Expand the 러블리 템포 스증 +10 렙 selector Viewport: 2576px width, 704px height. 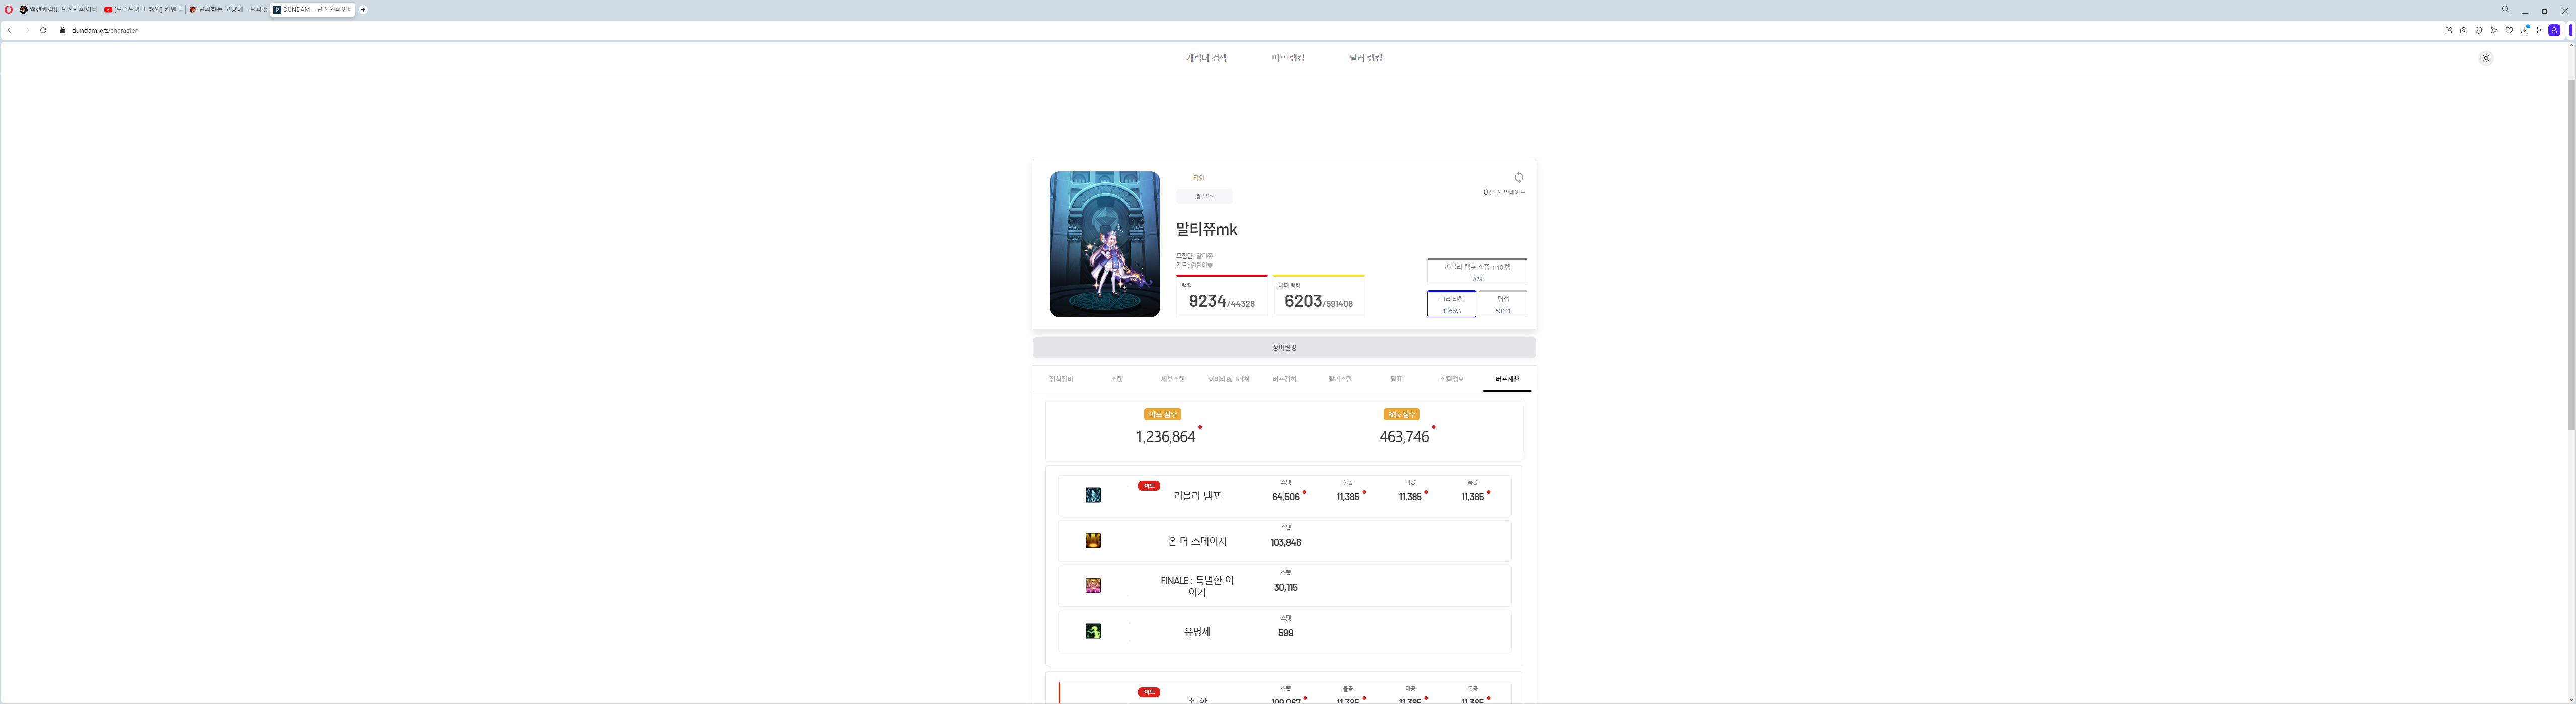click(x=1476, y=272)
